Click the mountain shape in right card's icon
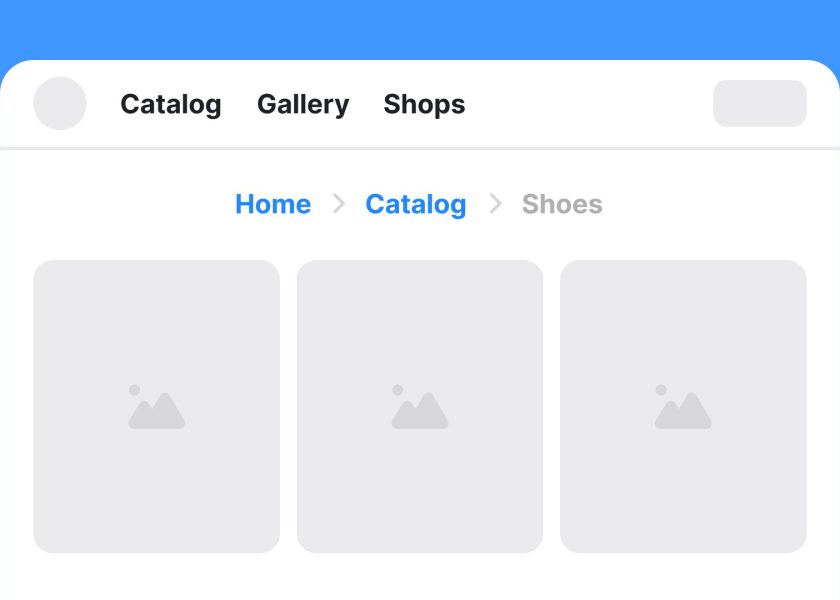The image size is (840, 600). pos(684,411)
